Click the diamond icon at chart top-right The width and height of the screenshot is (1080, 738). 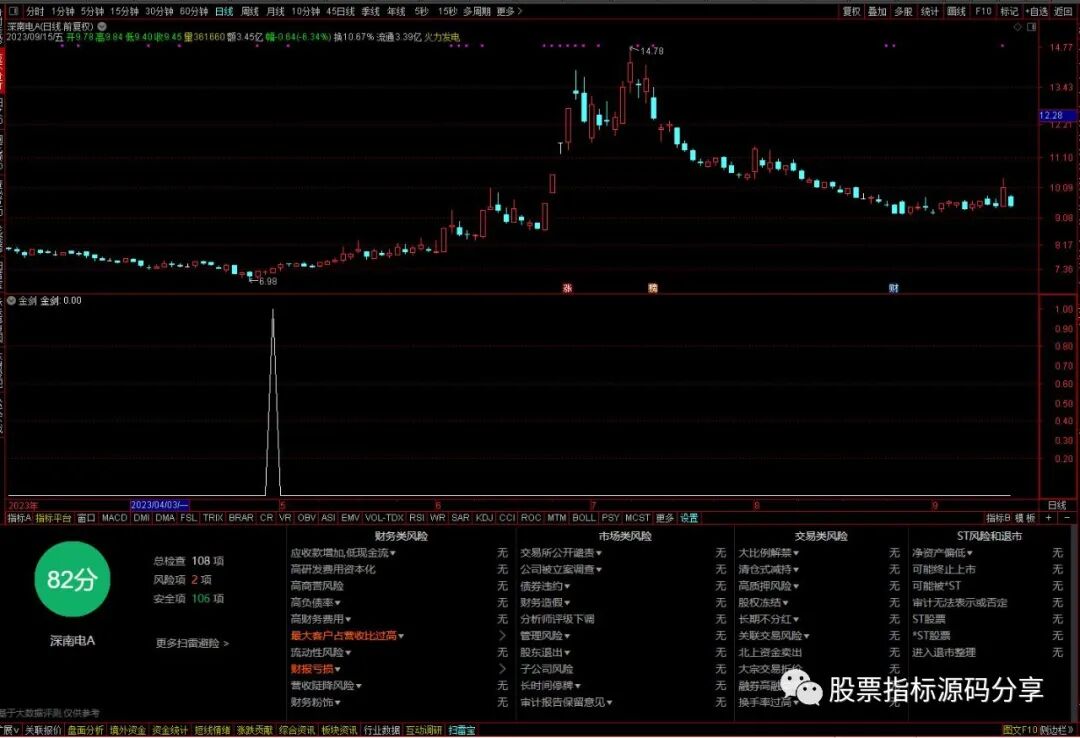(x=1017, y=27)
